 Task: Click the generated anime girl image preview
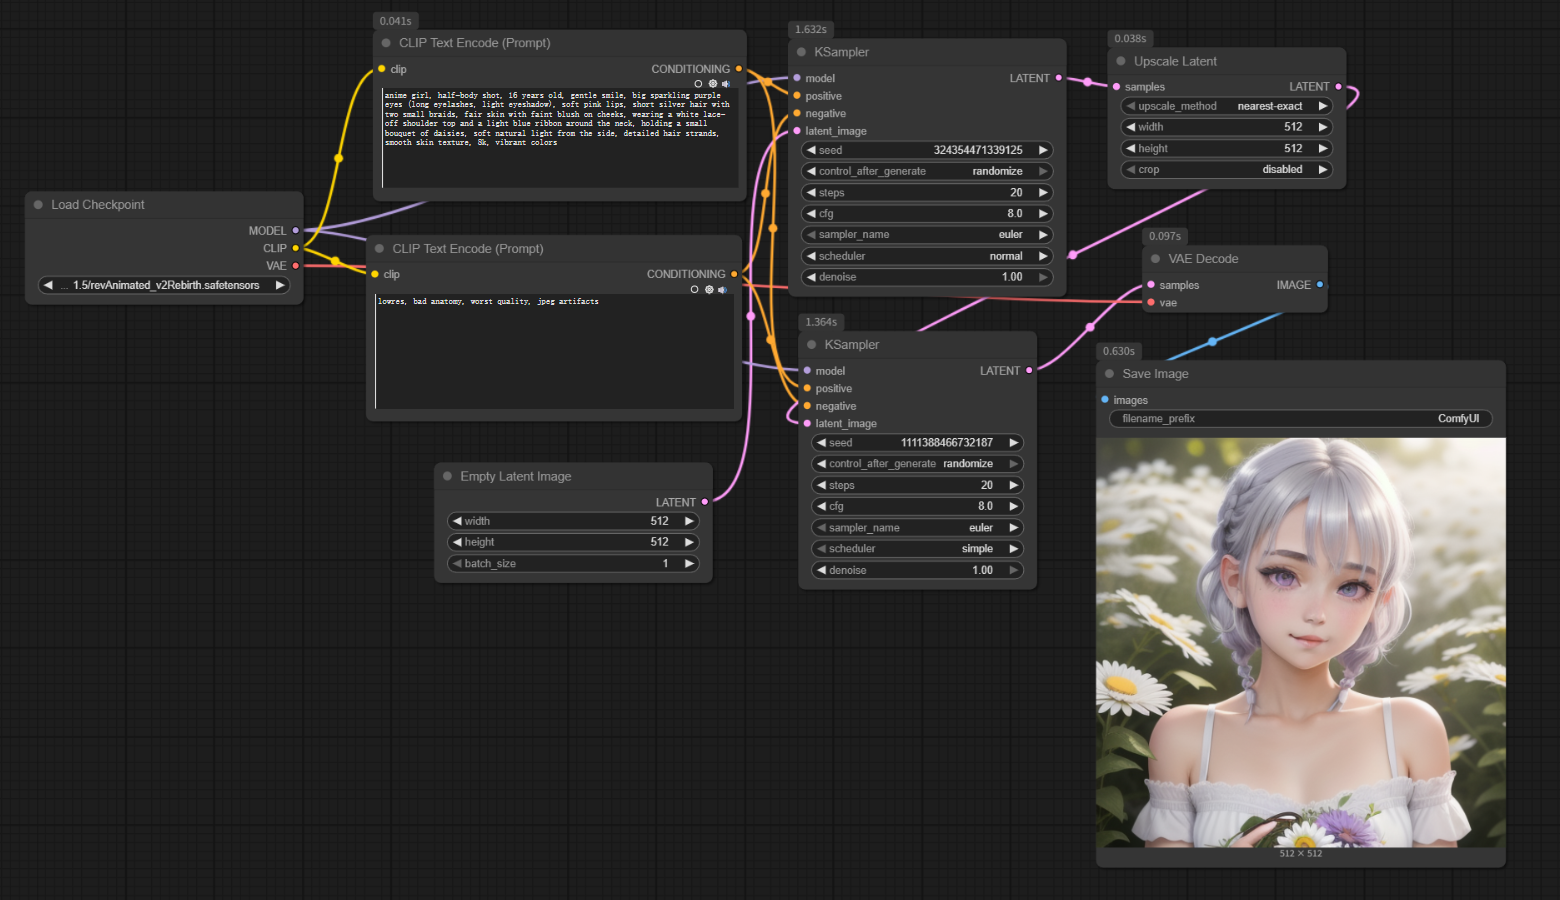pos(1300,642)
